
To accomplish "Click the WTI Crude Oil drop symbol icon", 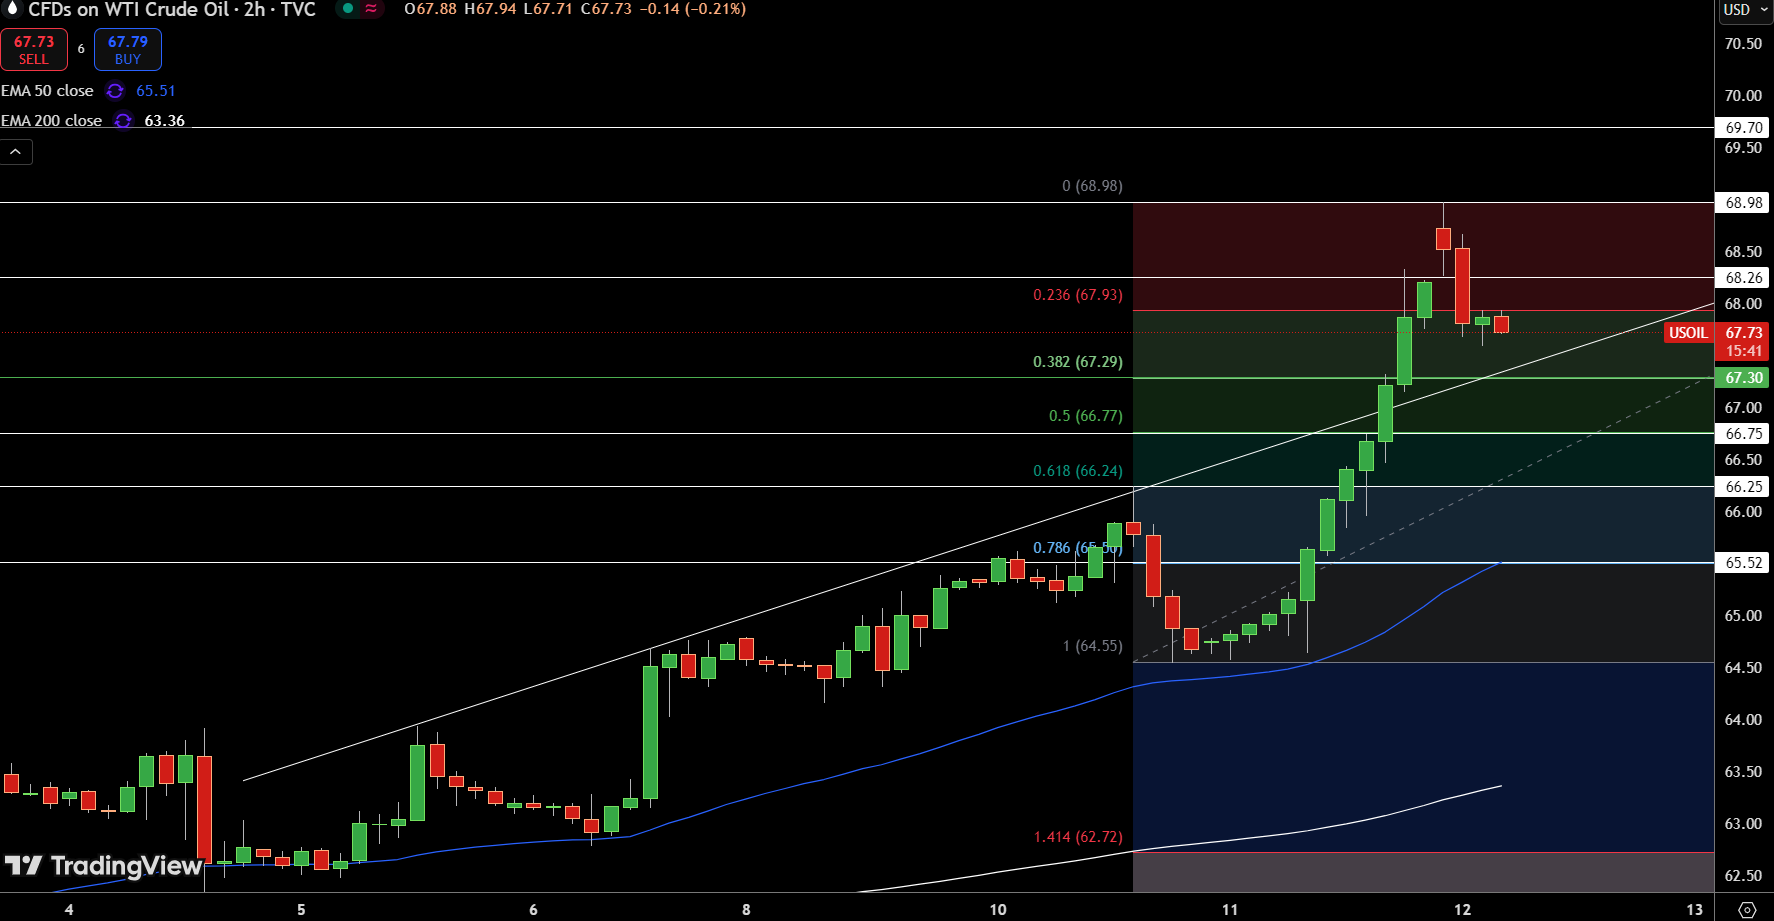I will [12, 9].
